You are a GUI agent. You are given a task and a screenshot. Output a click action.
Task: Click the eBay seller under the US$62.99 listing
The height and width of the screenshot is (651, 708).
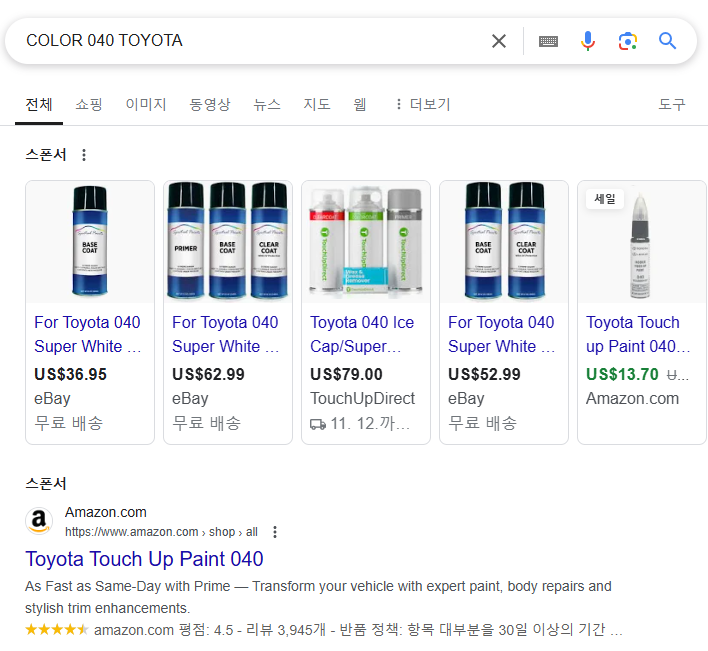[190, 399]
